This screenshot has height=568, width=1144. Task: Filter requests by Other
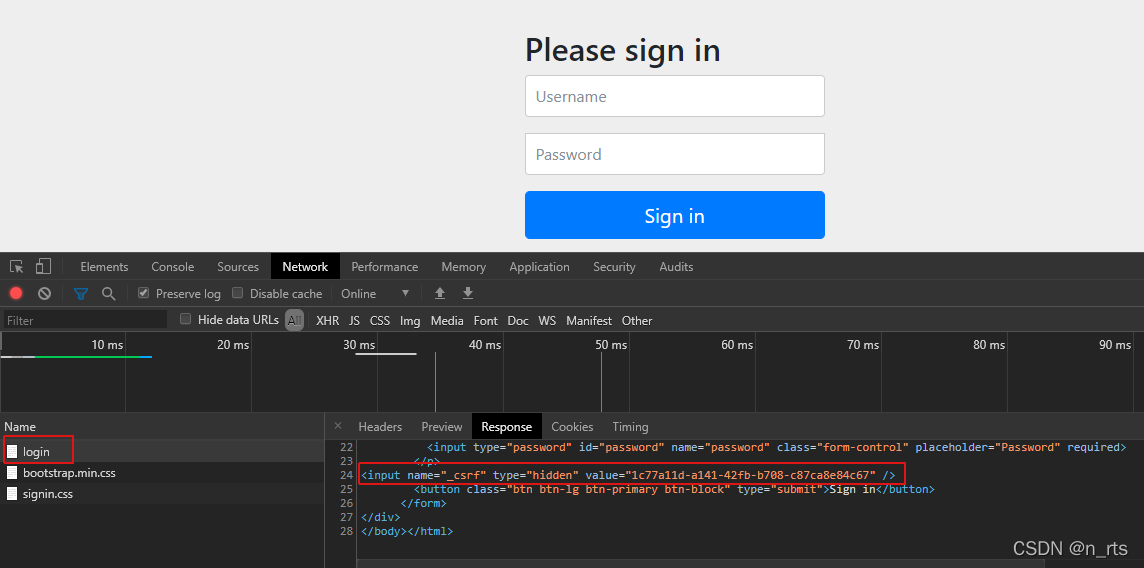click(x=637, y=321)
